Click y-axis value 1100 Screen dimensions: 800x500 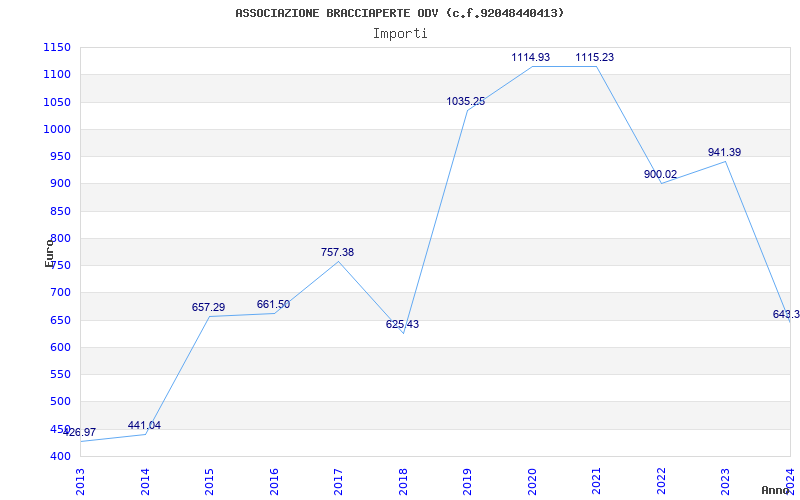(x=57, y=74)
